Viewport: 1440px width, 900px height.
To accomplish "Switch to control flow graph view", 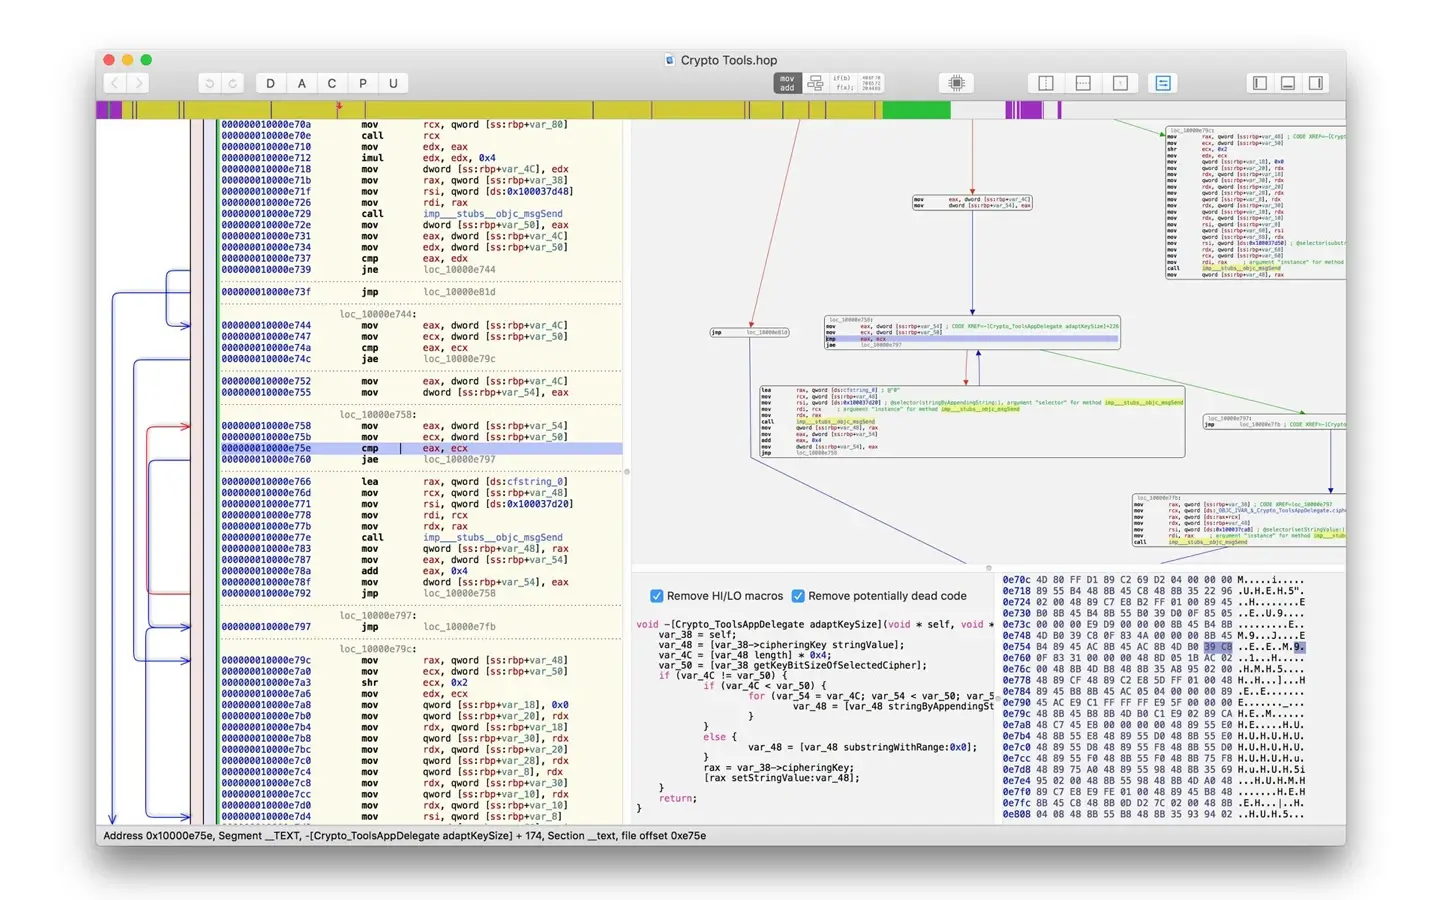I will pyautogui.click(x=815, y=84).
